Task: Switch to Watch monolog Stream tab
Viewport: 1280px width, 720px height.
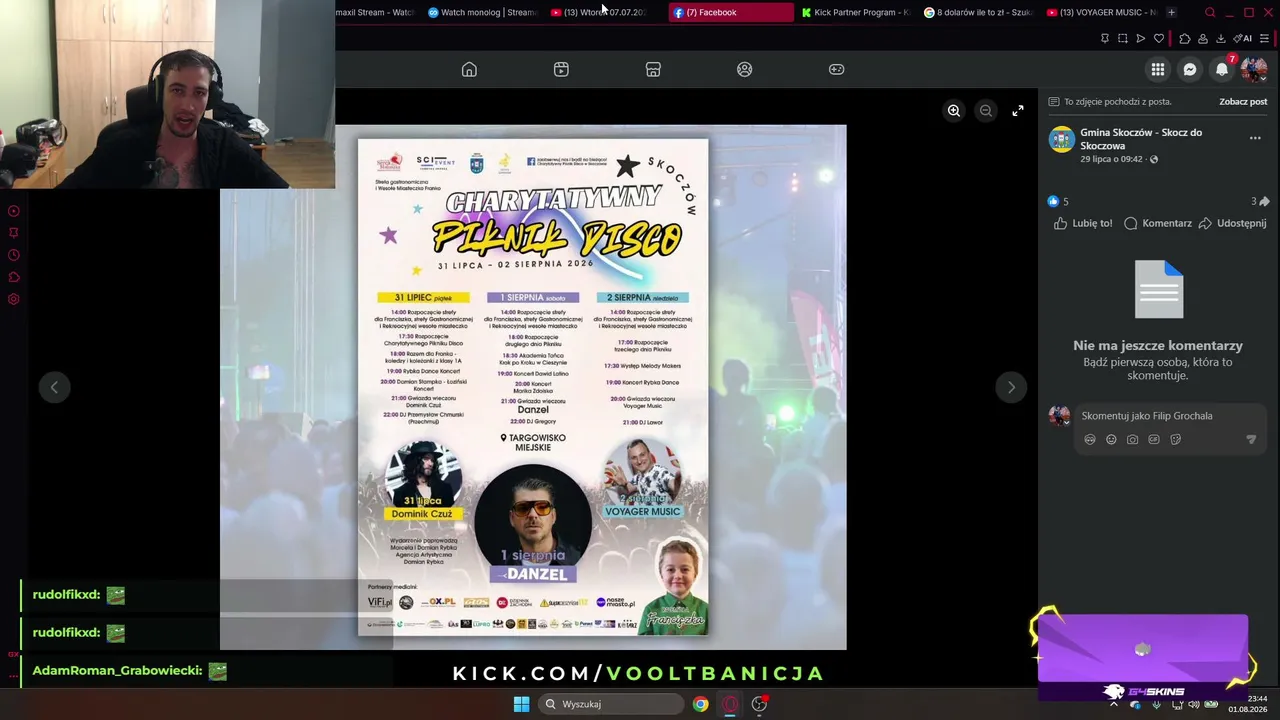Action: [482, 12]
